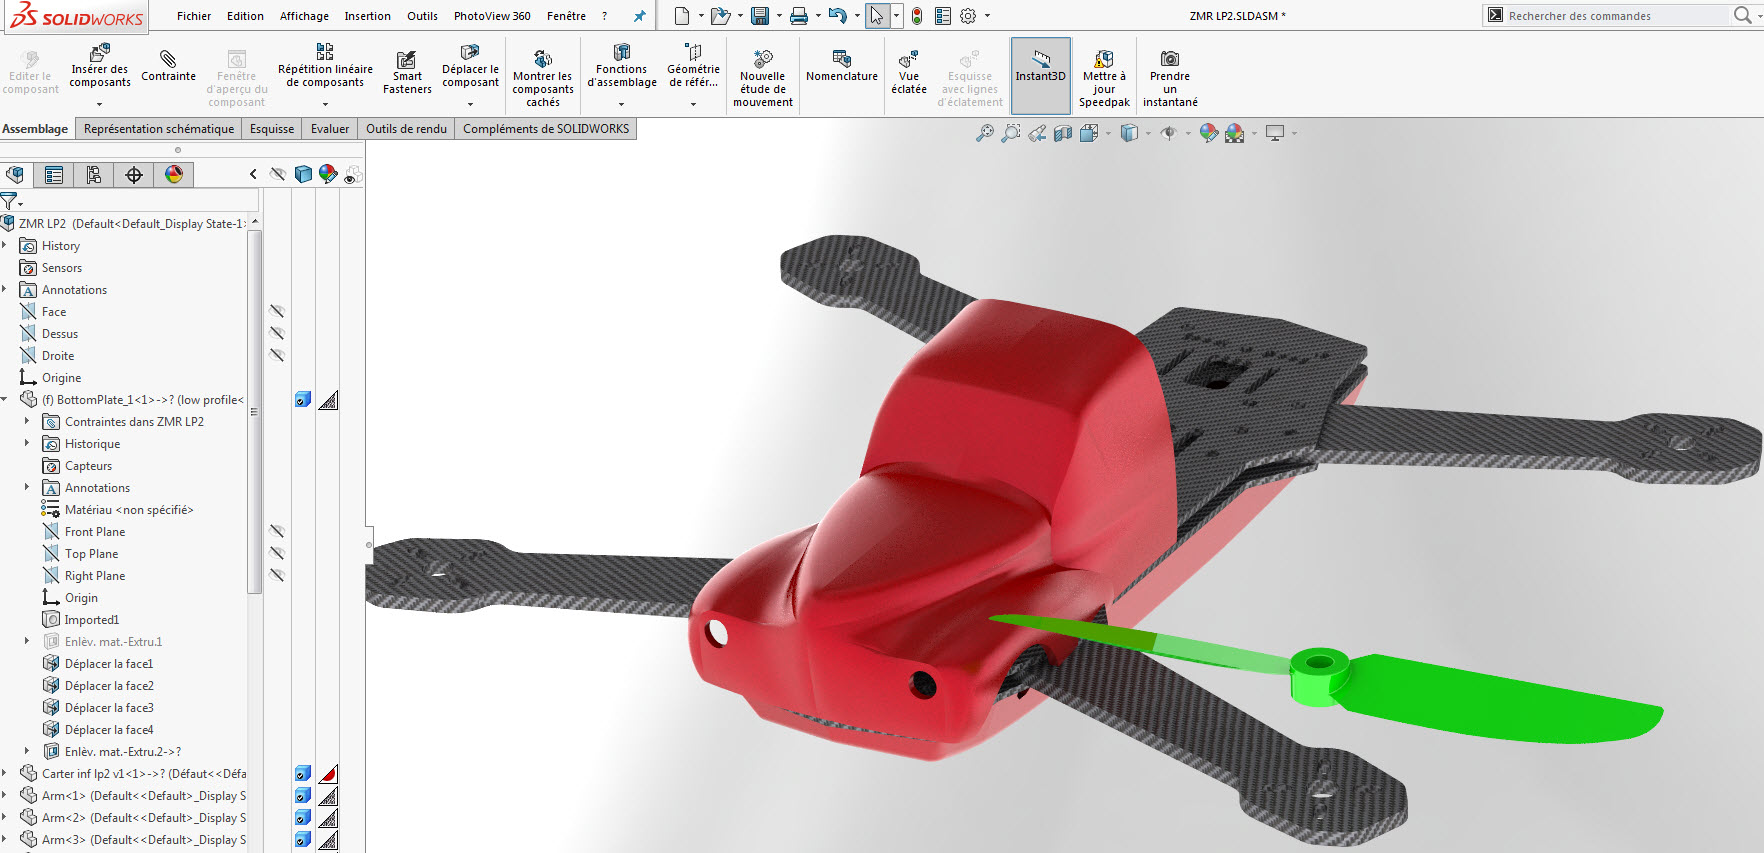Click Prendre un instantané camera icon
1764x853 pixels.
[1170, 58]
